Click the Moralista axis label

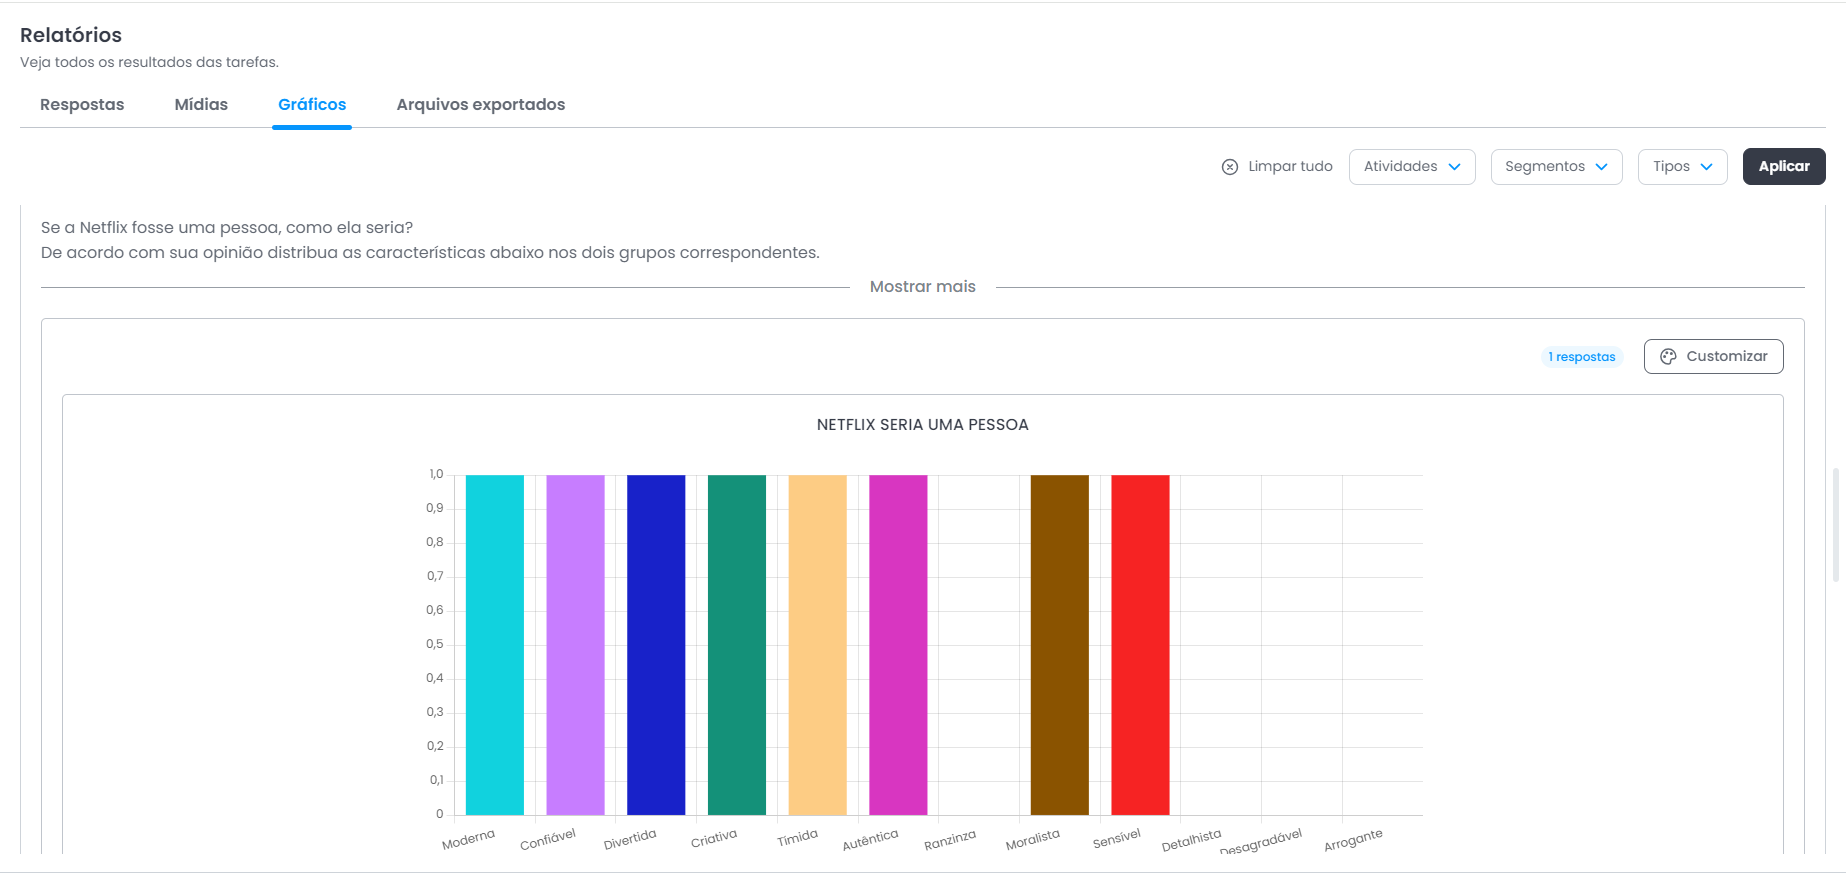tap(1033, 840)
